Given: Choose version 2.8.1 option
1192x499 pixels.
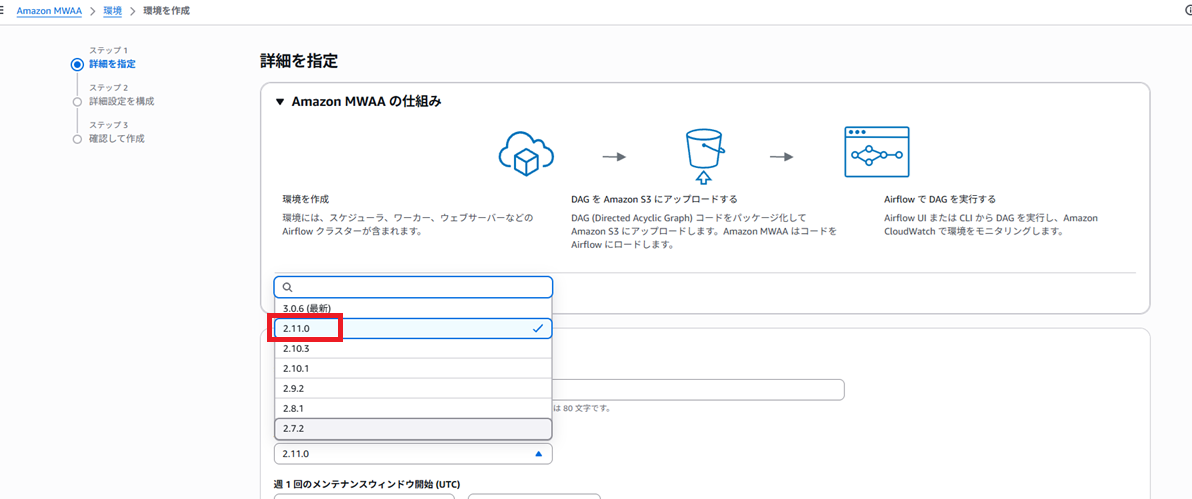Looking at the screenshot, I should click(x=413, y=408).
